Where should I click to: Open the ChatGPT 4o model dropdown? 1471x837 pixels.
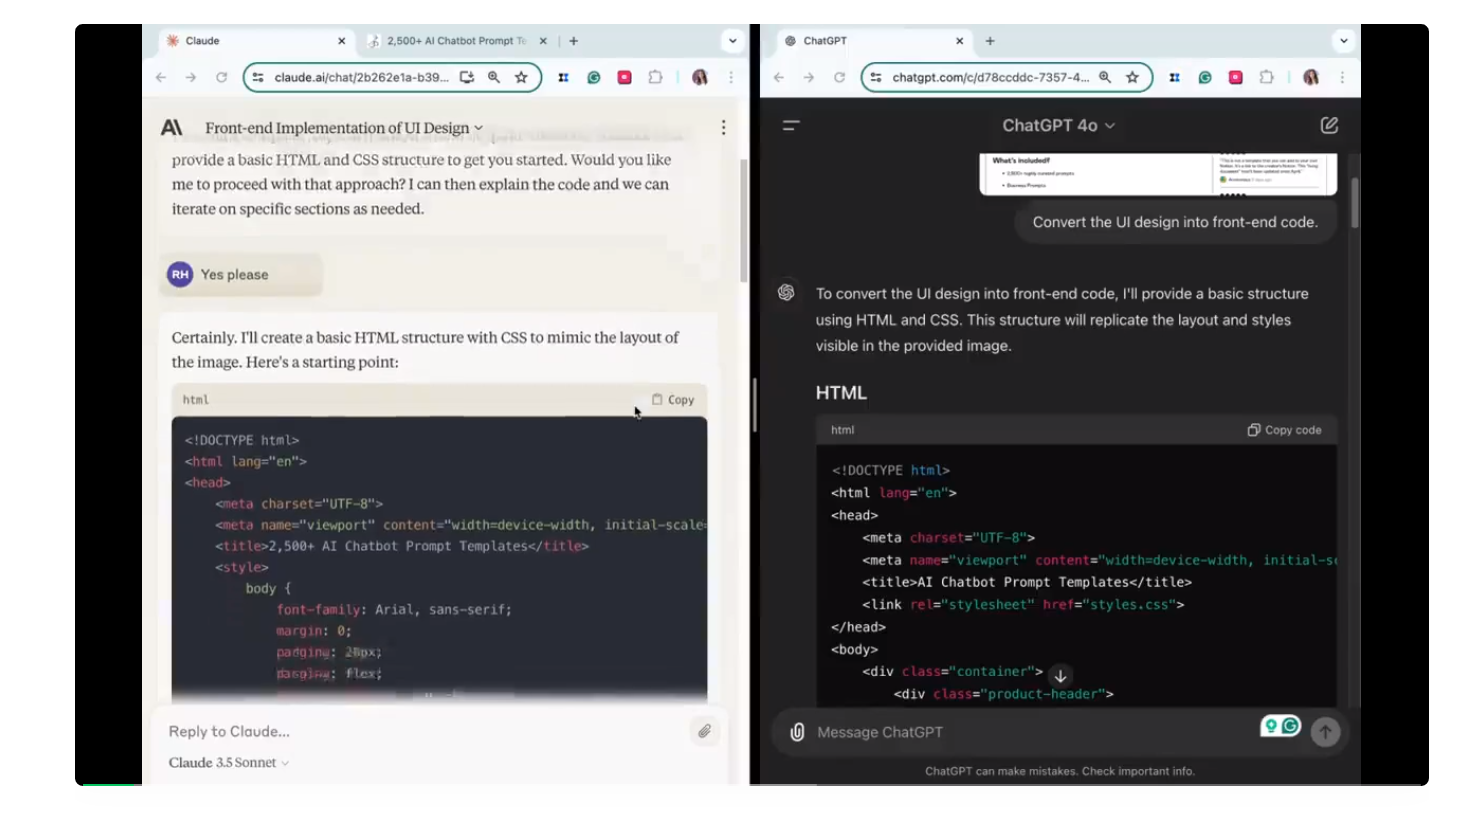tap(1059, 125)
